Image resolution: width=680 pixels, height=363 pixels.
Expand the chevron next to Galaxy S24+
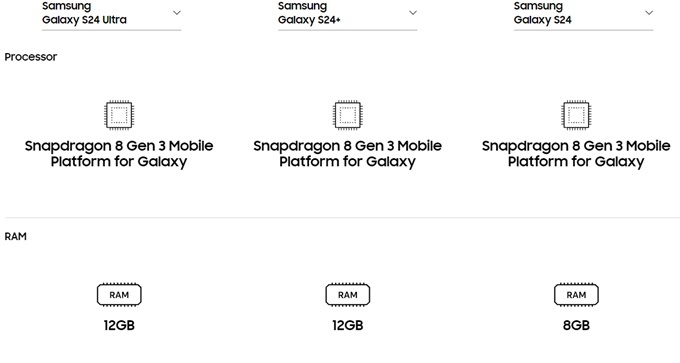(x=413, y=13)
